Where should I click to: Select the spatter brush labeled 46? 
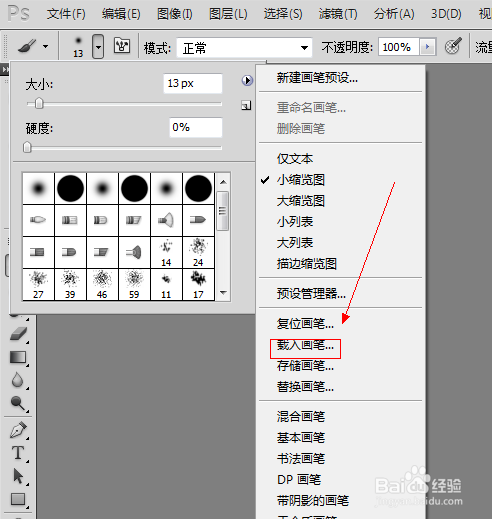click(102, 284)
